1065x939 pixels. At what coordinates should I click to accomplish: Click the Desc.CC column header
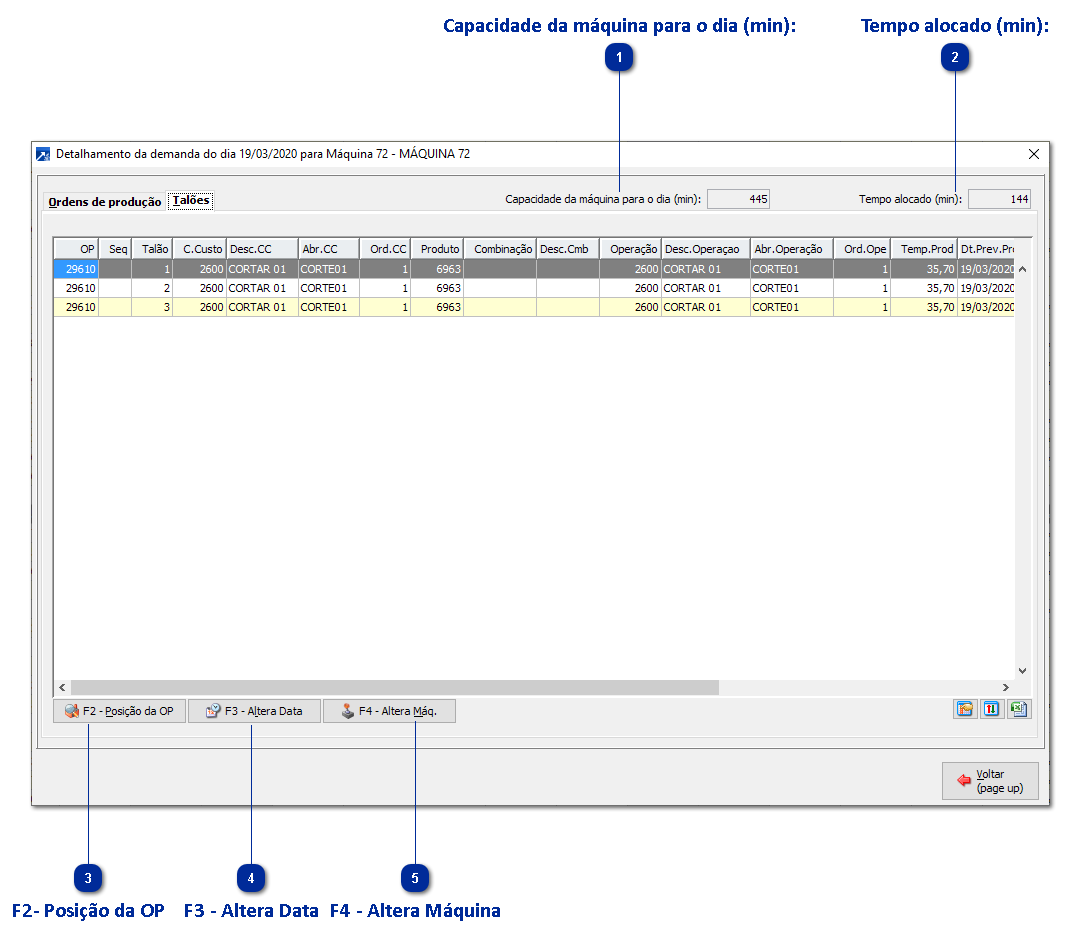pos(262,249)
